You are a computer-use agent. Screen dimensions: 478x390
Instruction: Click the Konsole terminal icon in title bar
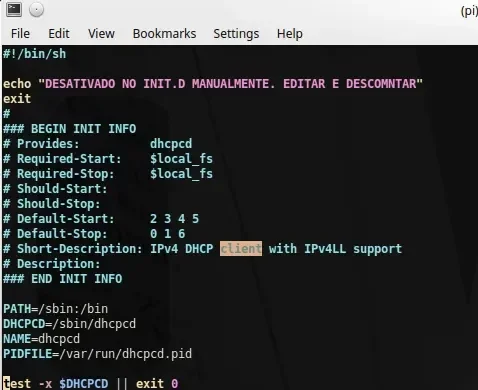click(14, 9)
